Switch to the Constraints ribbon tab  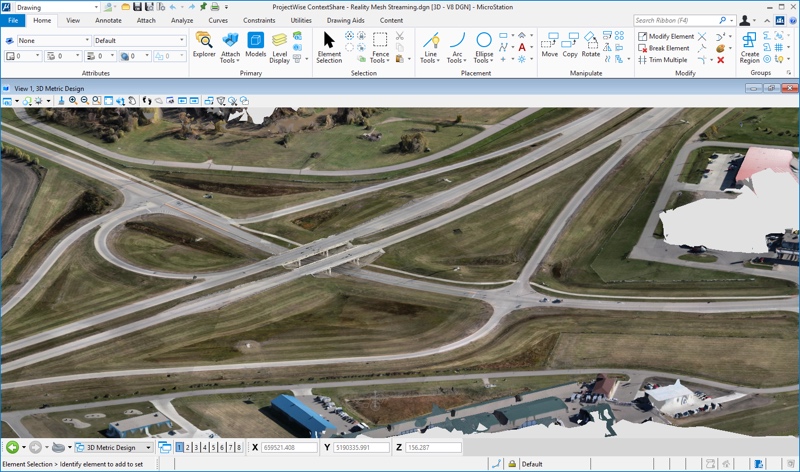tap(259, 20)
